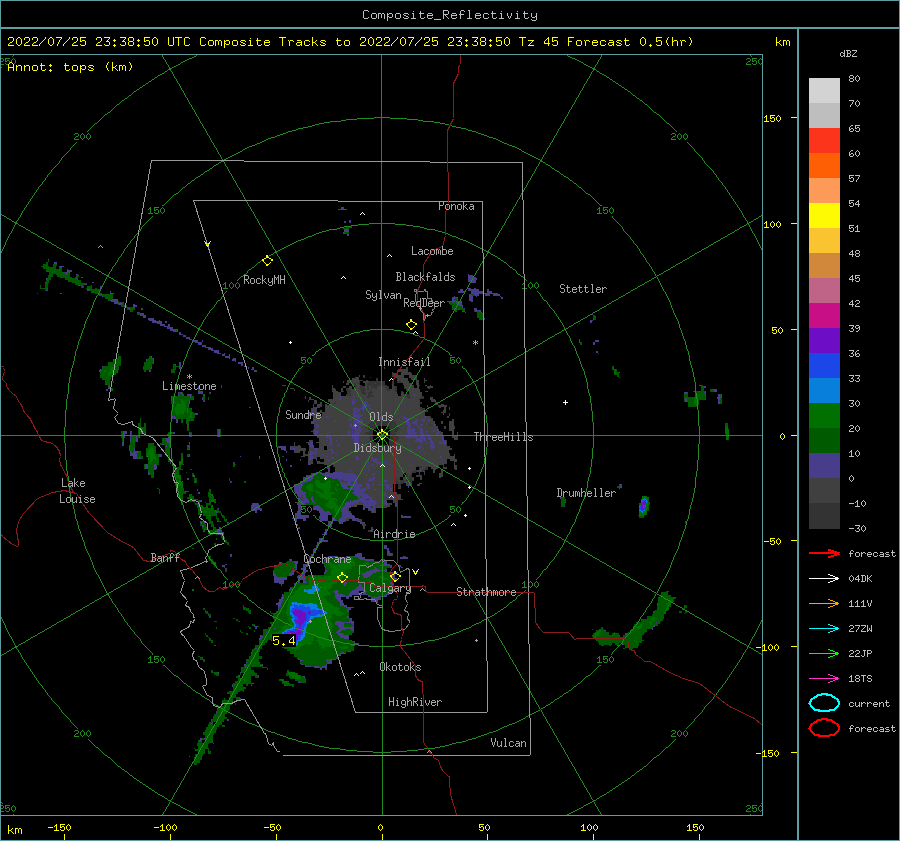
Task: Click the 30 dBZ light blue color swatch
Action: (x=824, y=390)
